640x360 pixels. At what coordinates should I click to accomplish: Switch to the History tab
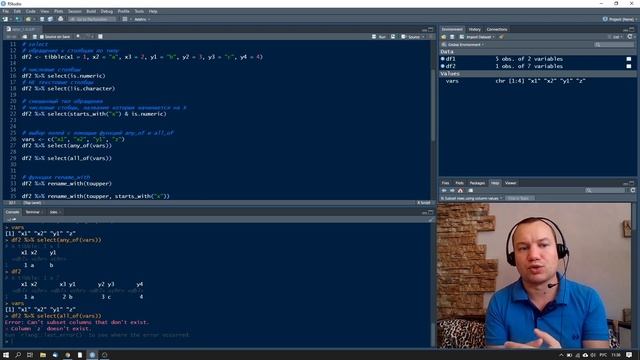click(x=474, y=29)
